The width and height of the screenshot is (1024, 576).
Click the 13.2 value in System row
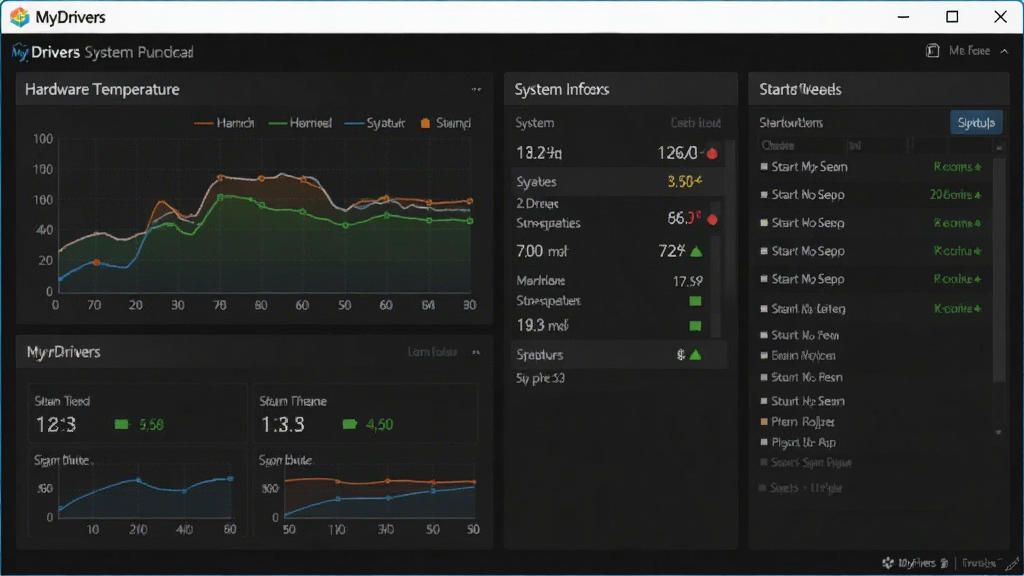click(x=539, y=153)
